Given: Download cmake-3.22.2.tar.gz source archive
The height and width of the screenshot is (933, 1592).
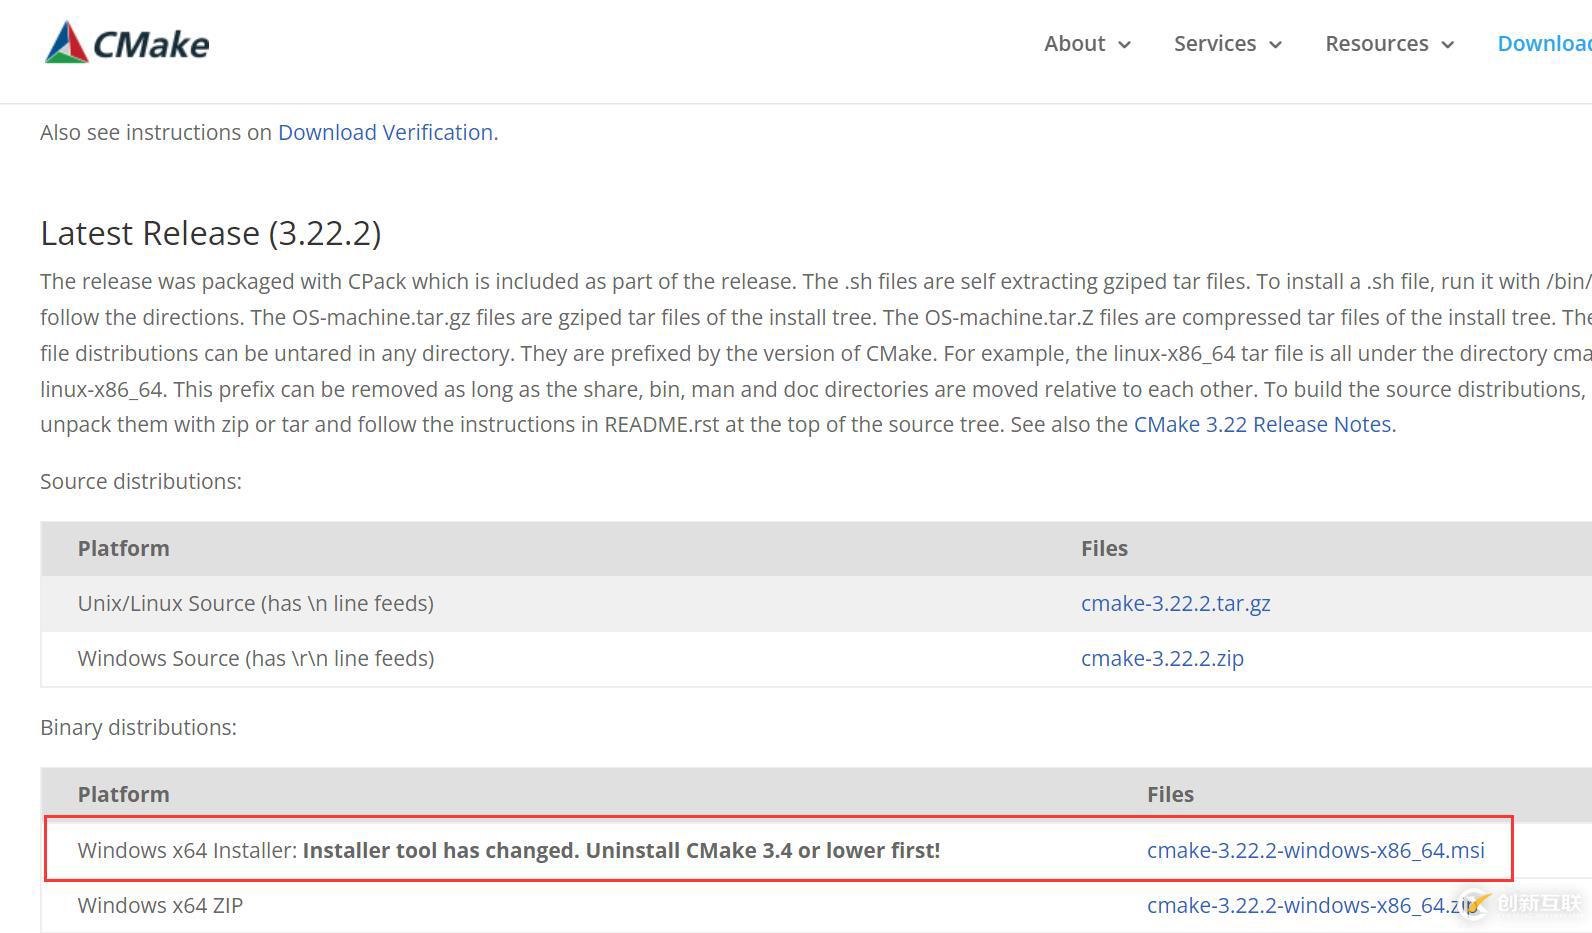Looking at the screenshot, I should [1175, 604].
